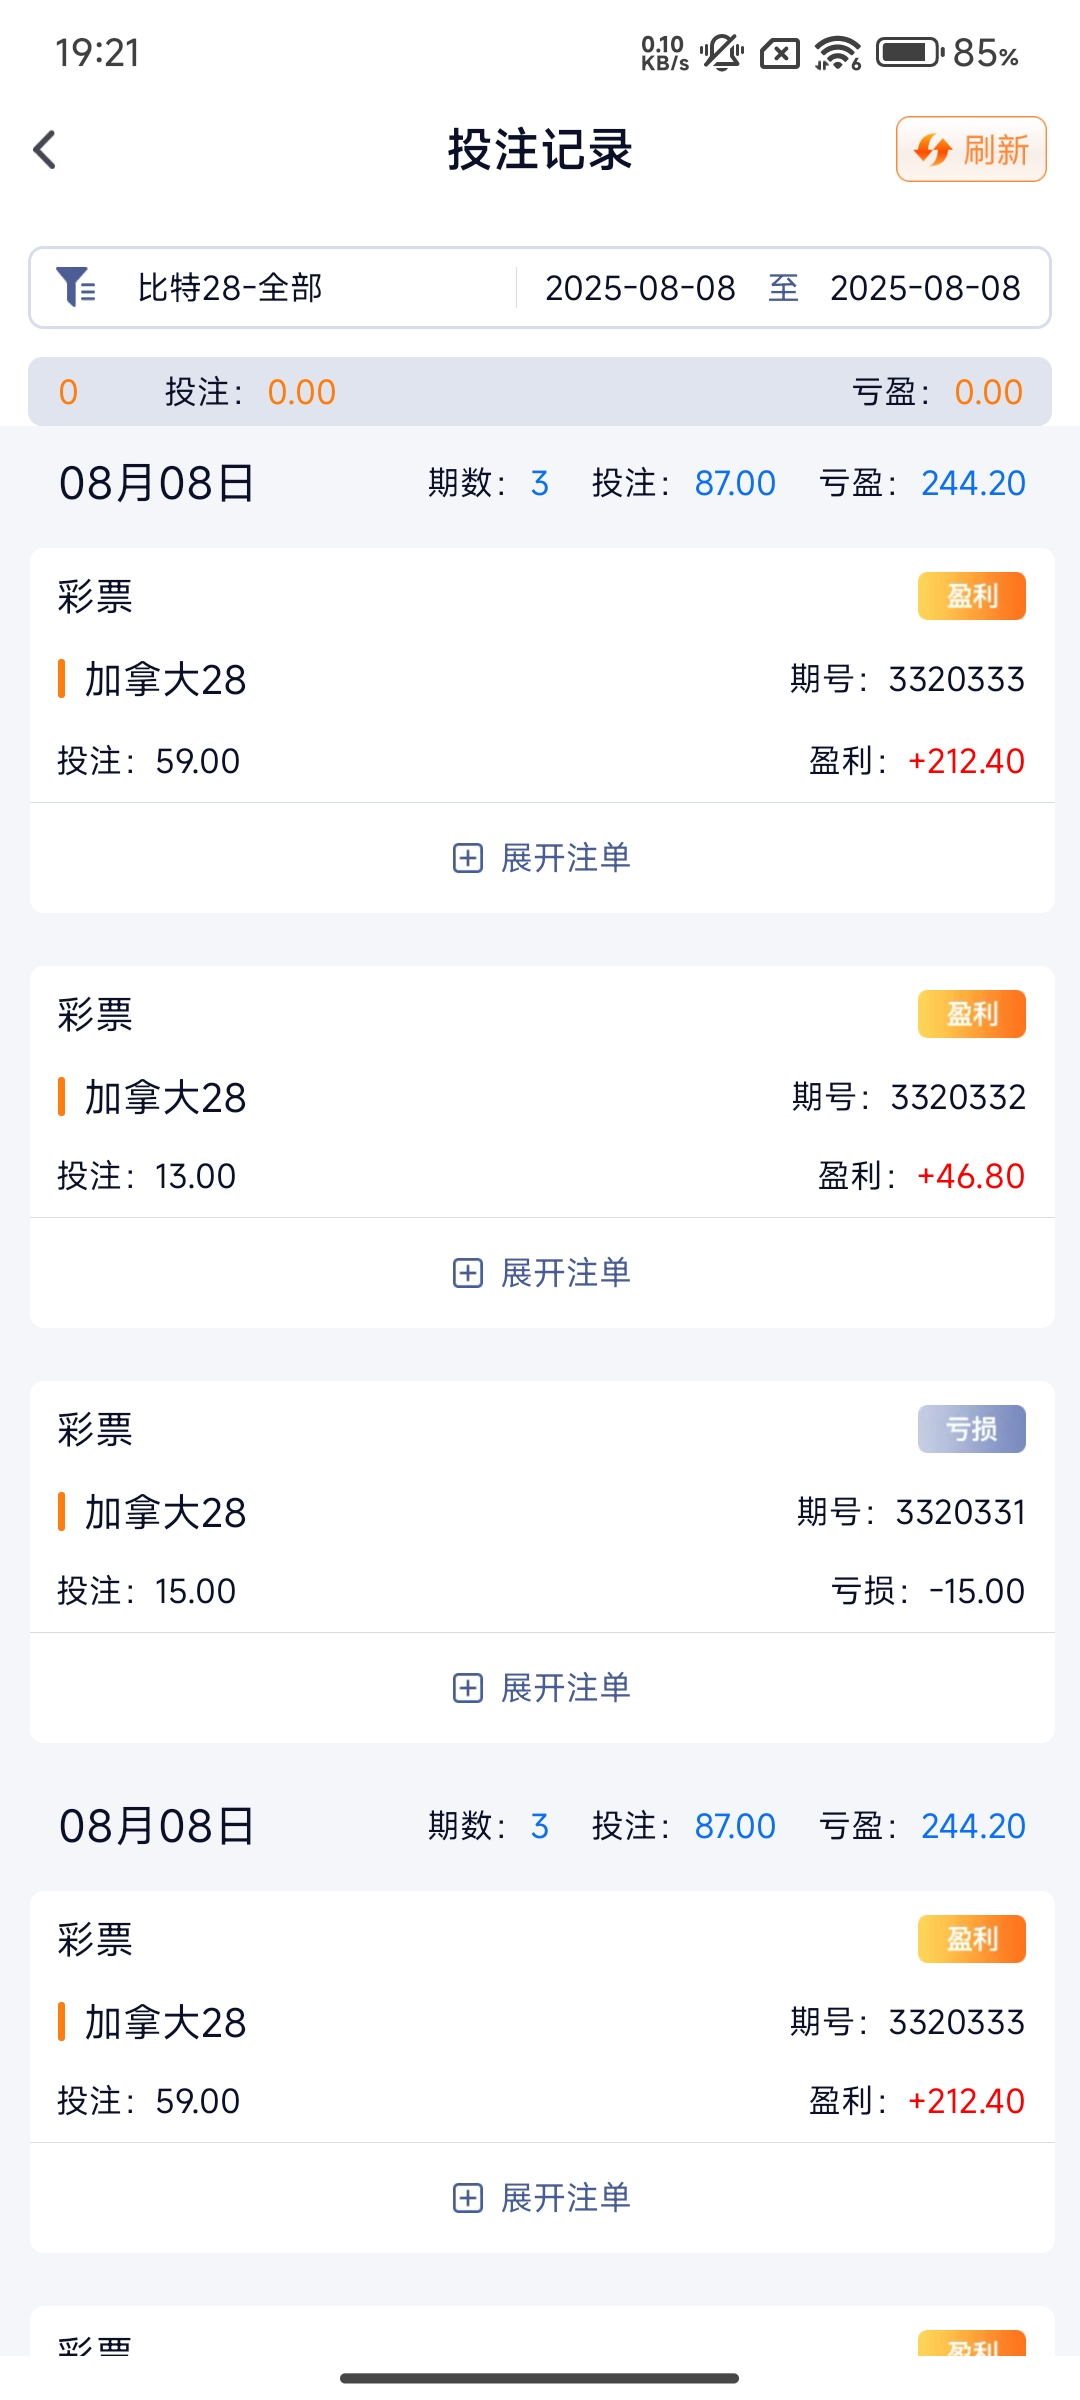Open the 比特28-全部 game filter dropdown
The width and height of the screenshot is (1080, 2400).
[230, 288]
